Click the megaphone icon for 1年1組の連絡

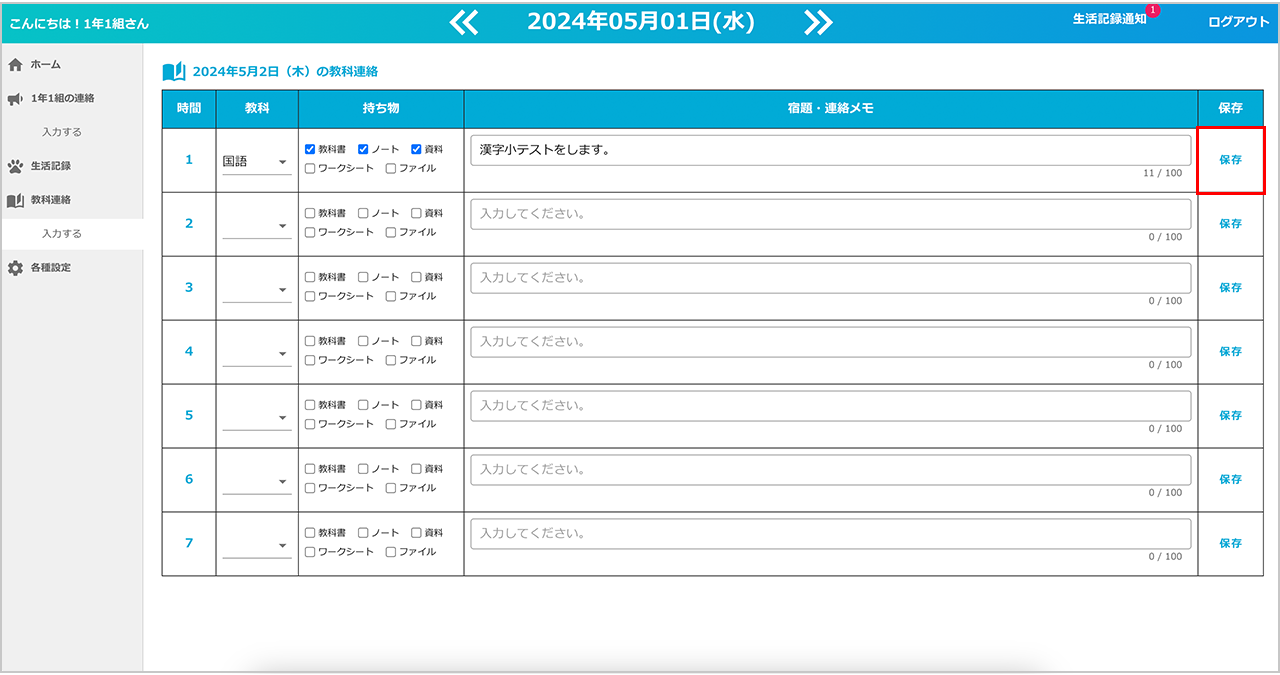point(15,99)
